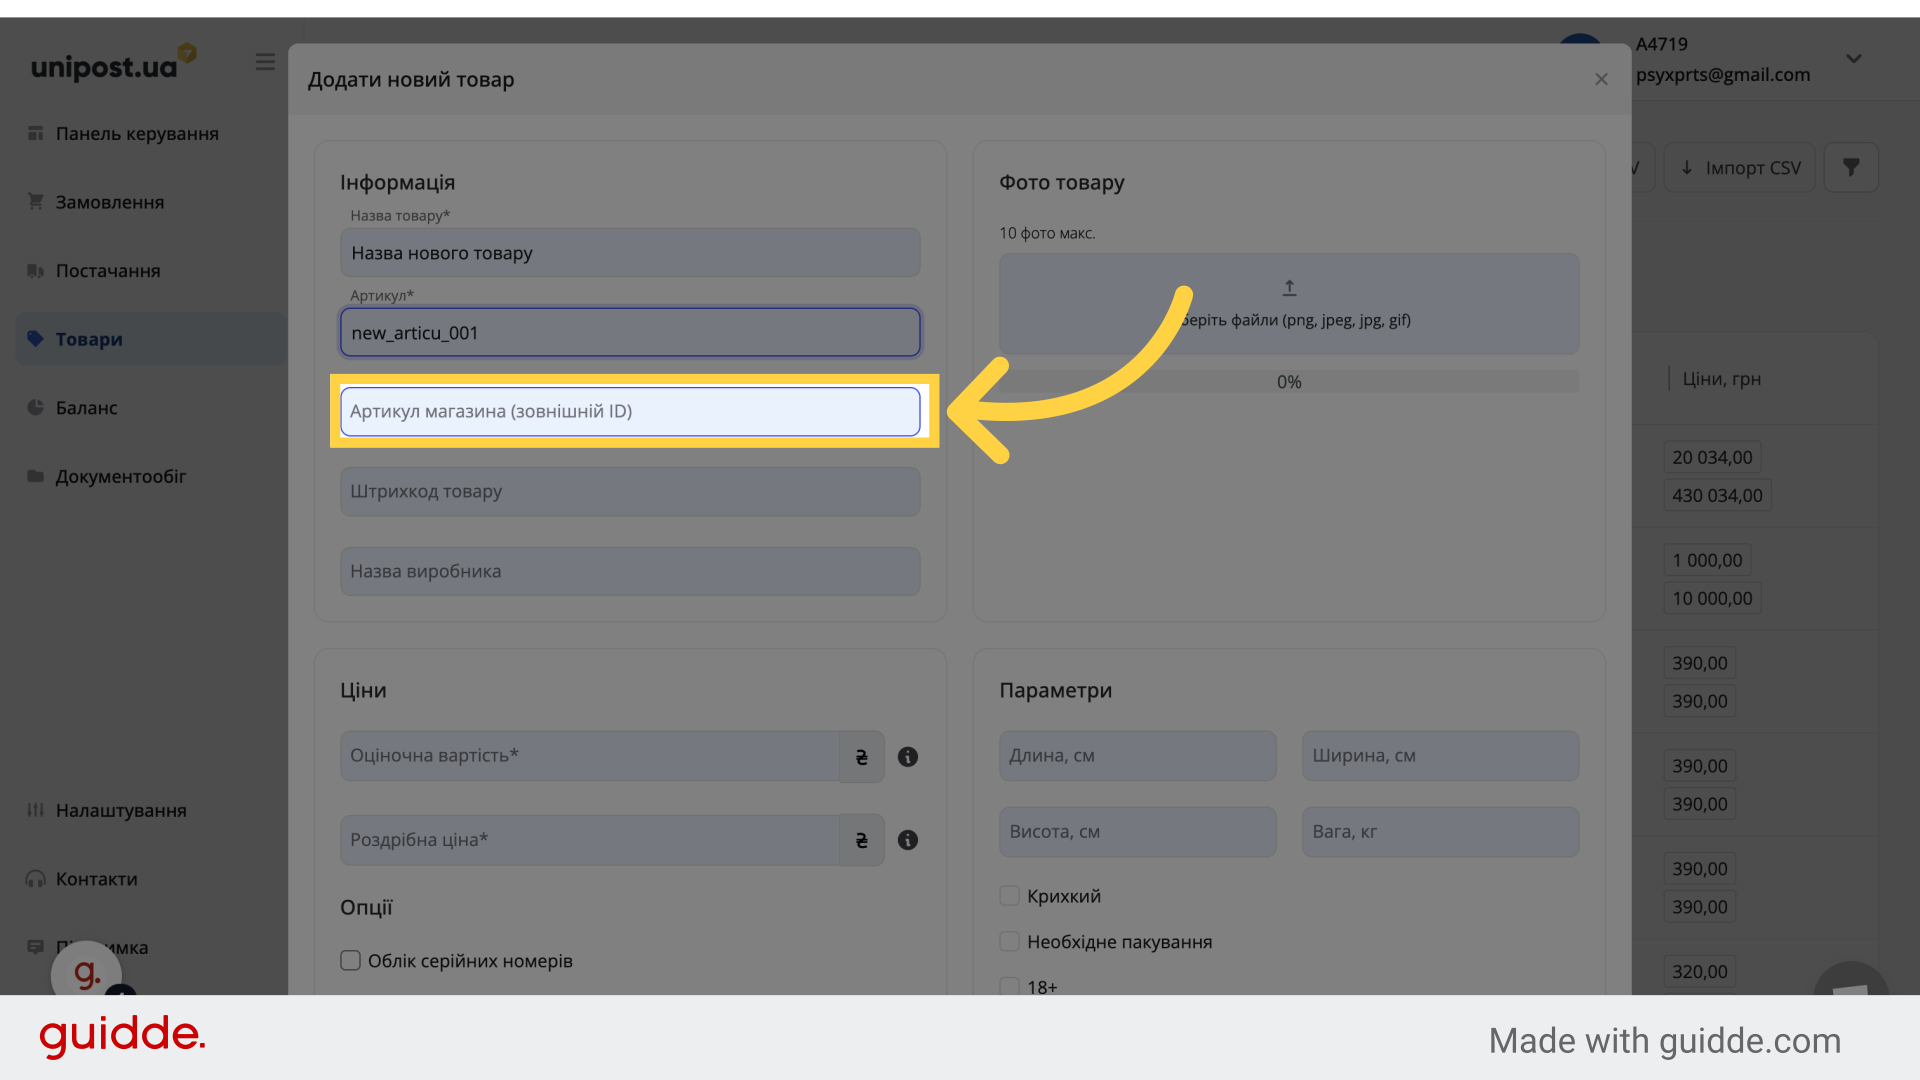
Task: Click the 430 034,00 price value
Action: click(1717, 495)
